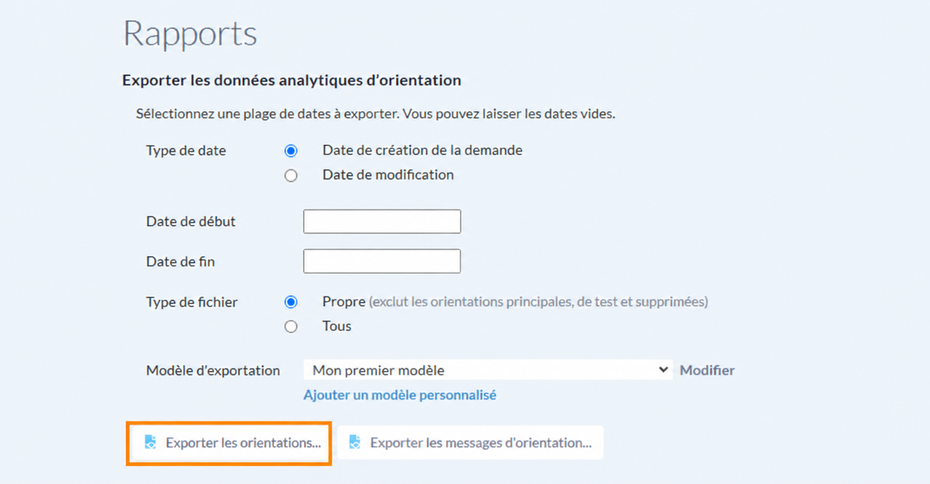930x484 pixels.
Task: Open Ajouter un modèle personnalisé link
Action: click(400, 395)
